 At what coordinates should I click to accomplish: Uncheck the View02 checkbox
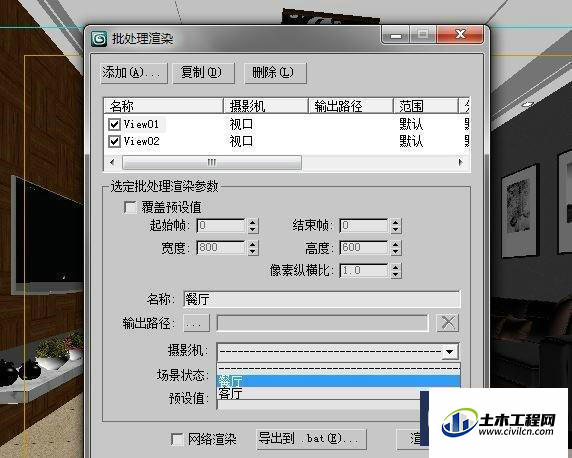click(114, 141)
